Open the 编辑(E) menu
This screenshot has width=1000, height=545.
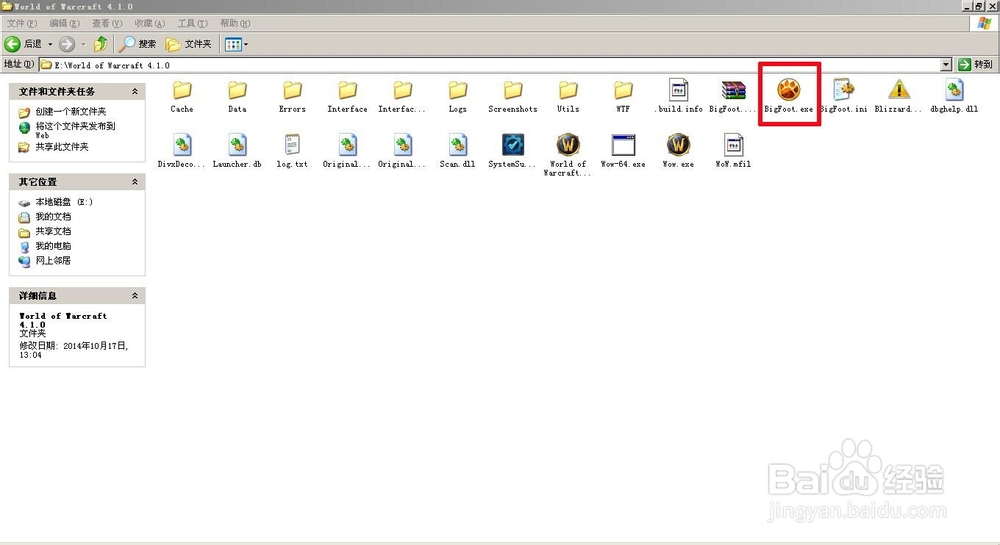click(x=64, y=23)
